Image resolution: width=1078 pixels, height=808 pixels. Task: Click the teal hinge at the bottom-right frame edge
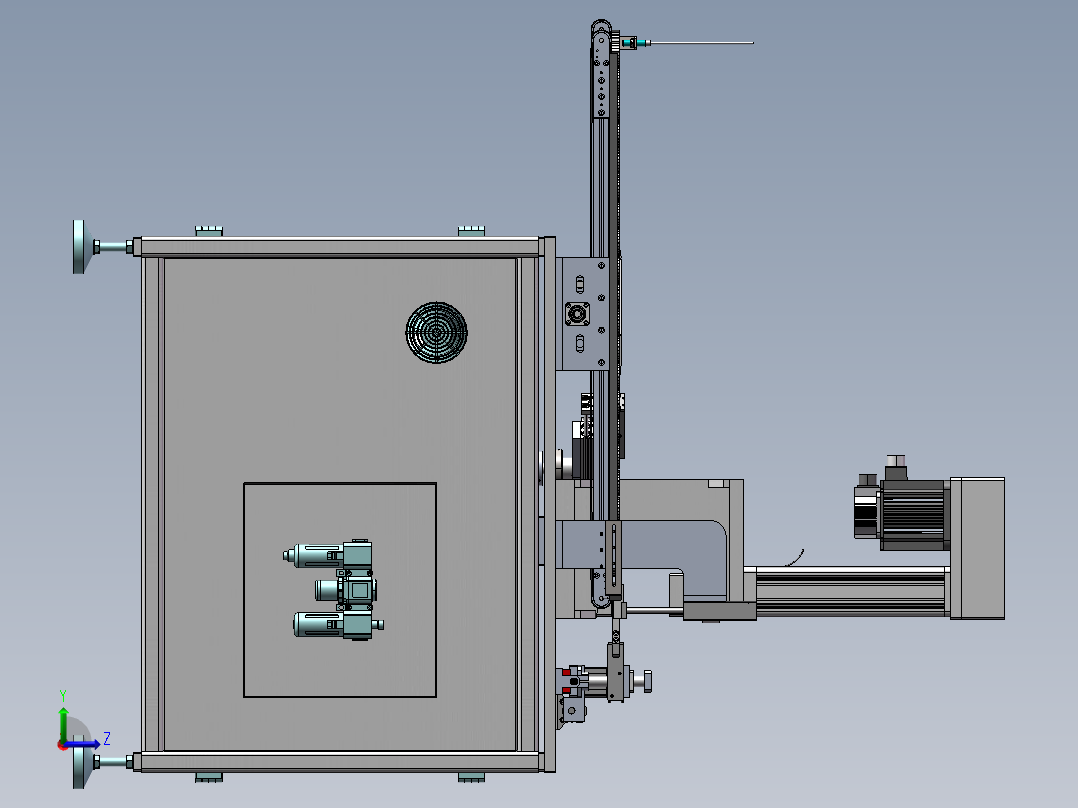click(x=471, y=777)
